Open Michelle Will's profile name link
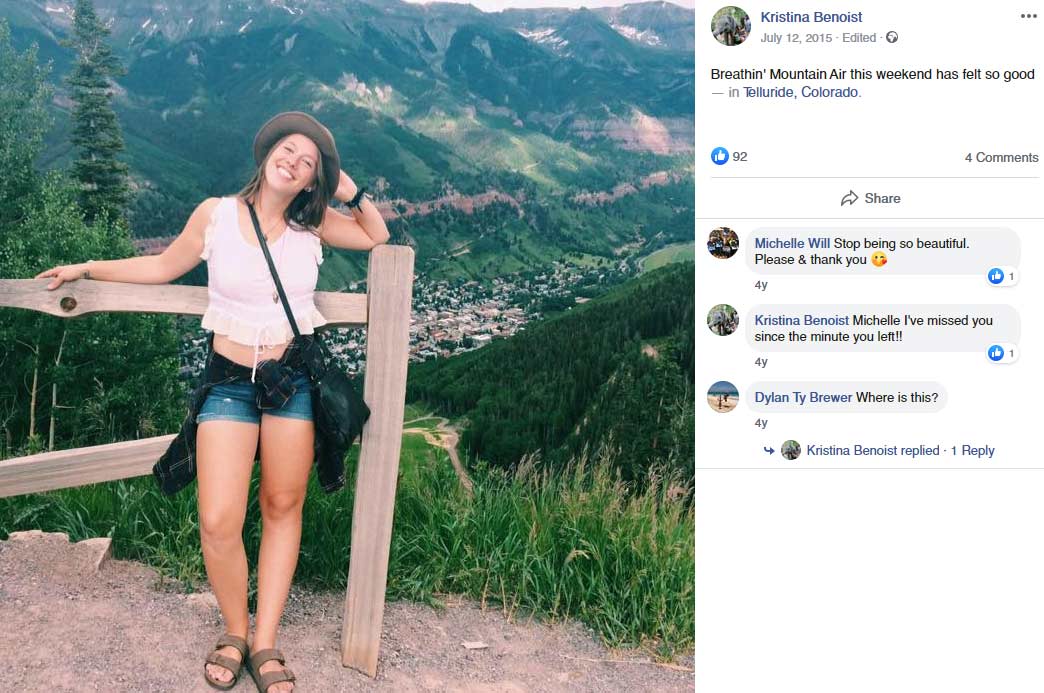The height and width of the screenshot is (693, 1044). coord(792,243)
